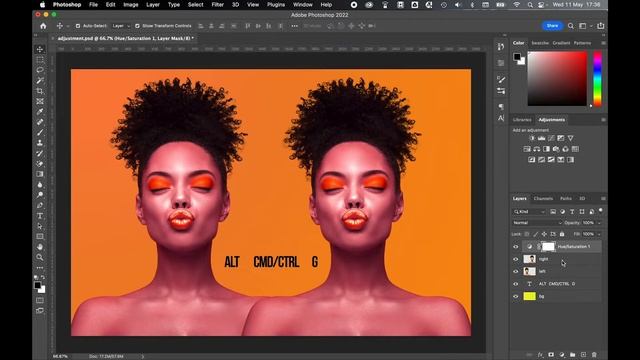Select the Lasso tool
The height and width of the screenshot is (360, 640).
[x=40, y=70]
